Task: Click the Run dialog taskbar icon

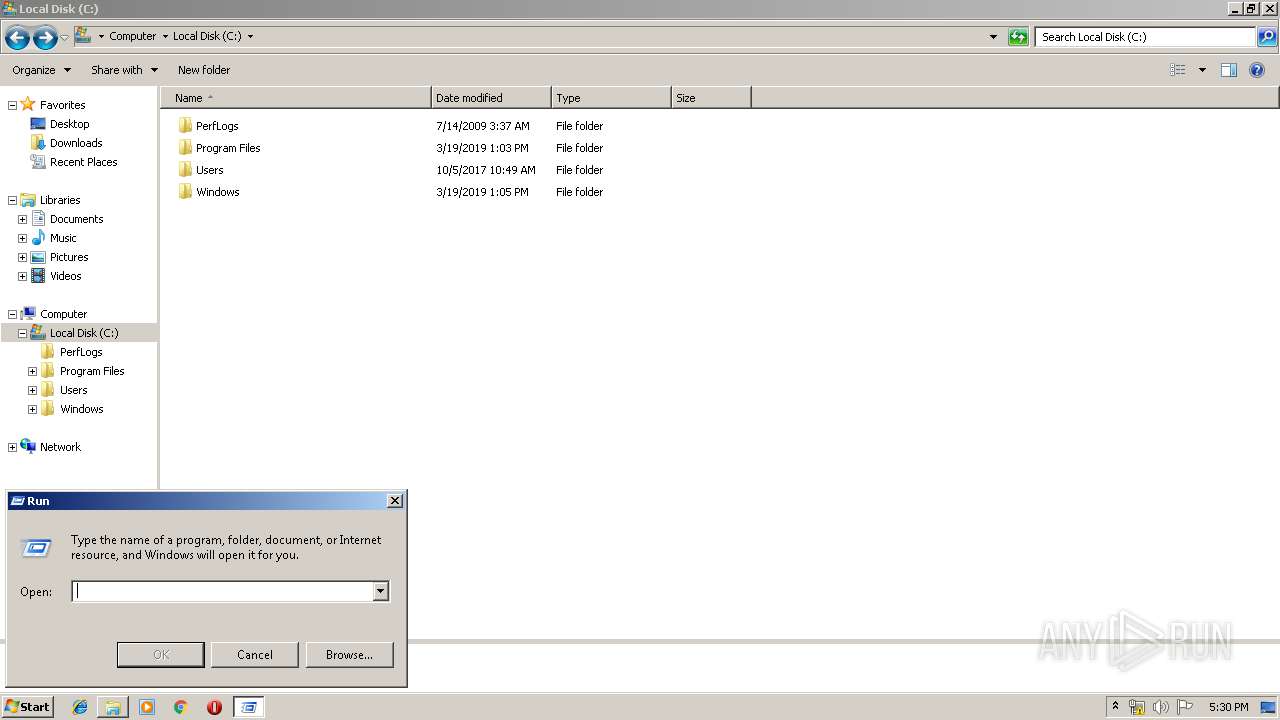Action: 248,707
